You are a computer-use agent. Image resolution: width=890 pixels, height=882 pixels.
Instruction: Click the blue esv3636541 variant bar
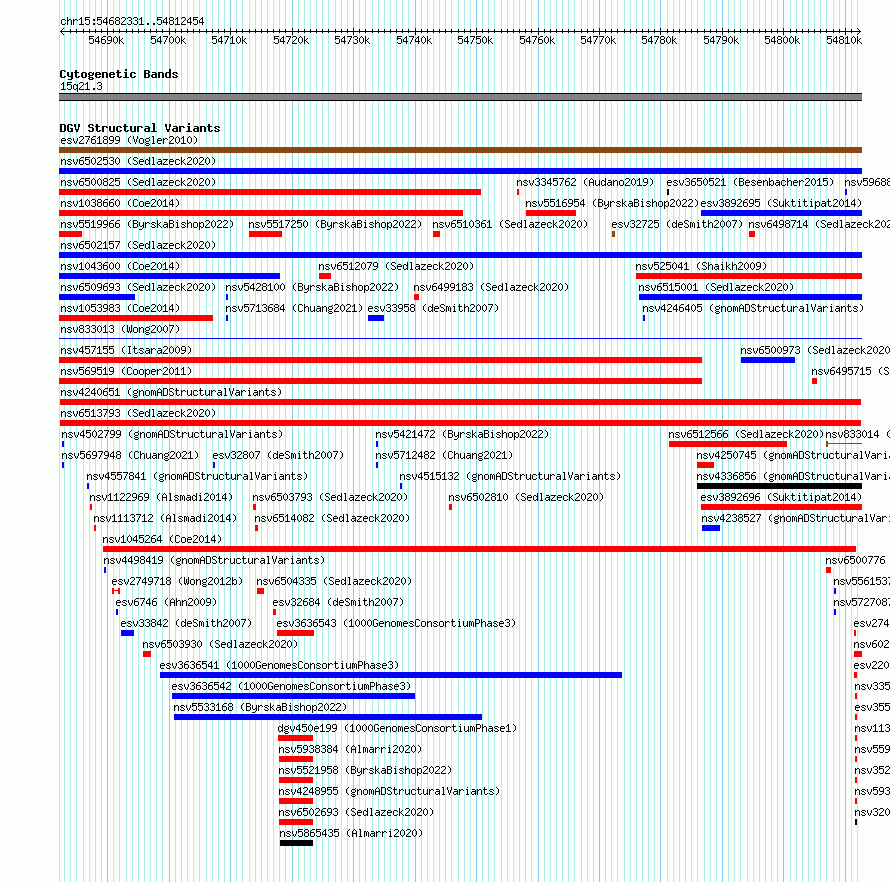391,675
